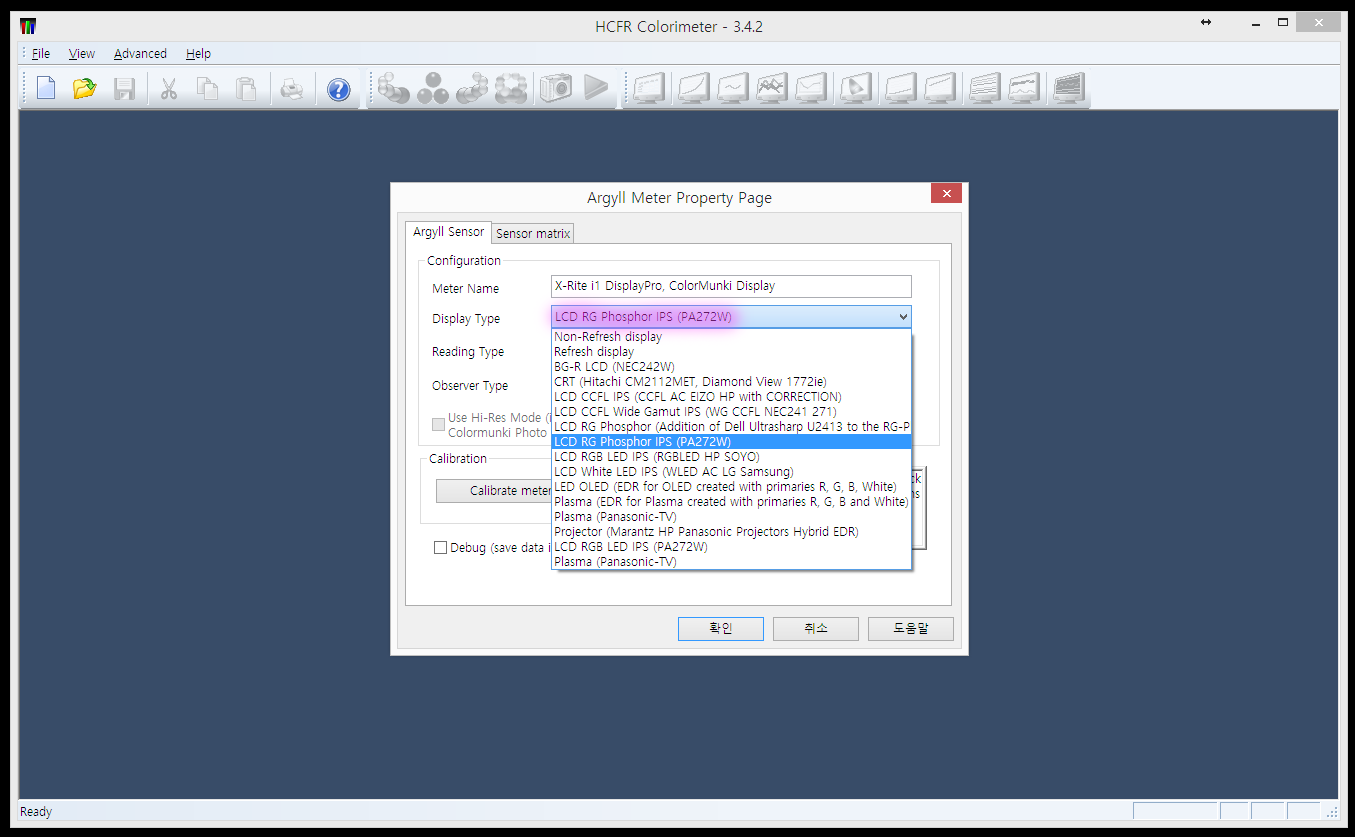Click the monitor icon with wavy line
Viewport: 1355px width, 837px height.
[x=733, y=89]
